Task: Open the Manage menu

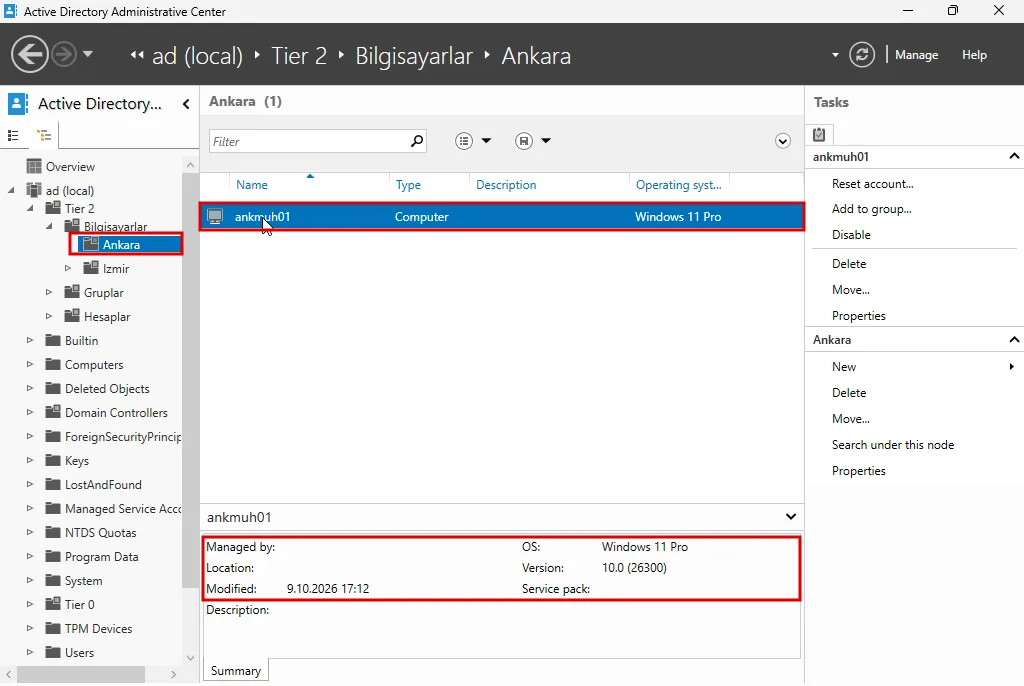Action: 916,55
